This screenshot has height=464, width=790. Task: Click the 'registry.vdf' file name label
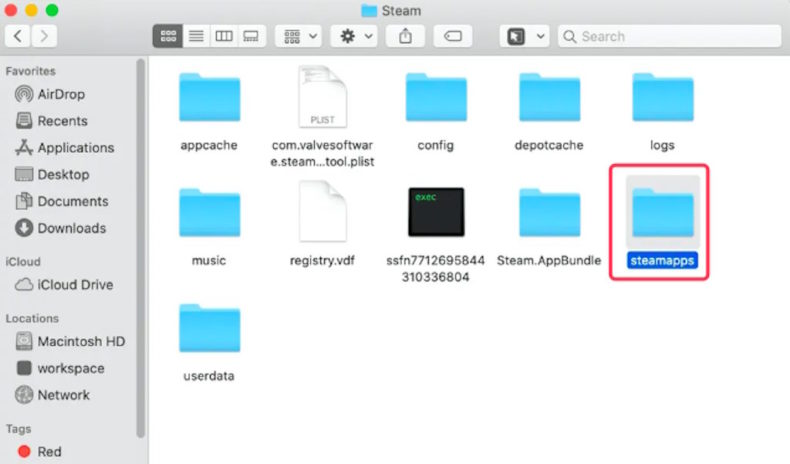tap(322, 260)
